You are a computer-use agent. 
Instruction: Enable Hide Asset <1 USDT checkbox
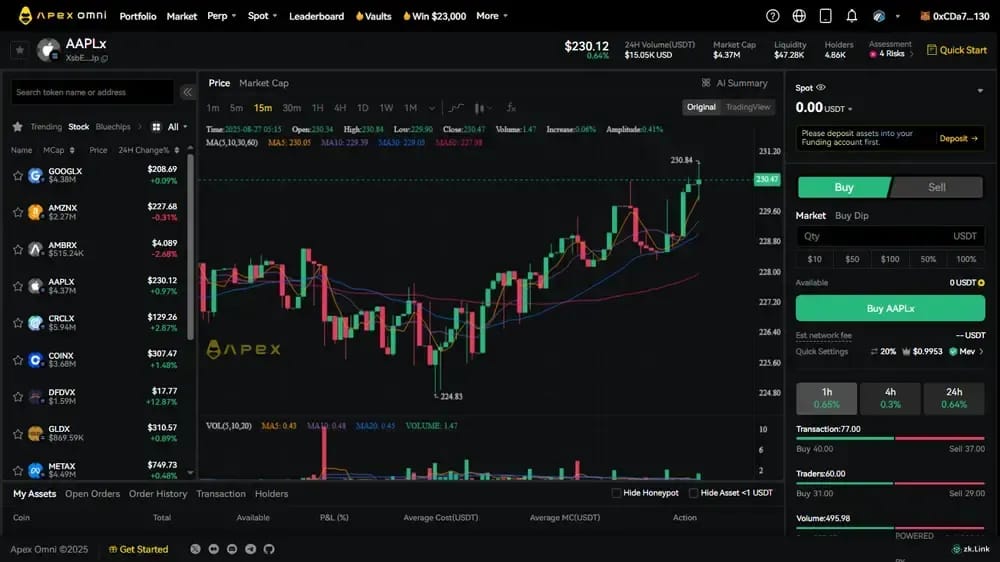coord(693,492)
